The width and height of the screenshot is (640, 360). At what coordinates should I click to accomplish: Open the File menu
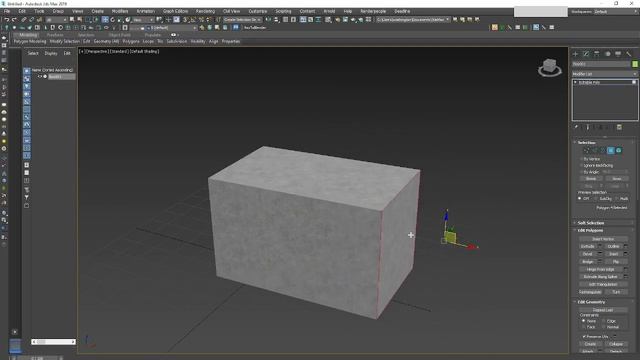pos(7,11)
